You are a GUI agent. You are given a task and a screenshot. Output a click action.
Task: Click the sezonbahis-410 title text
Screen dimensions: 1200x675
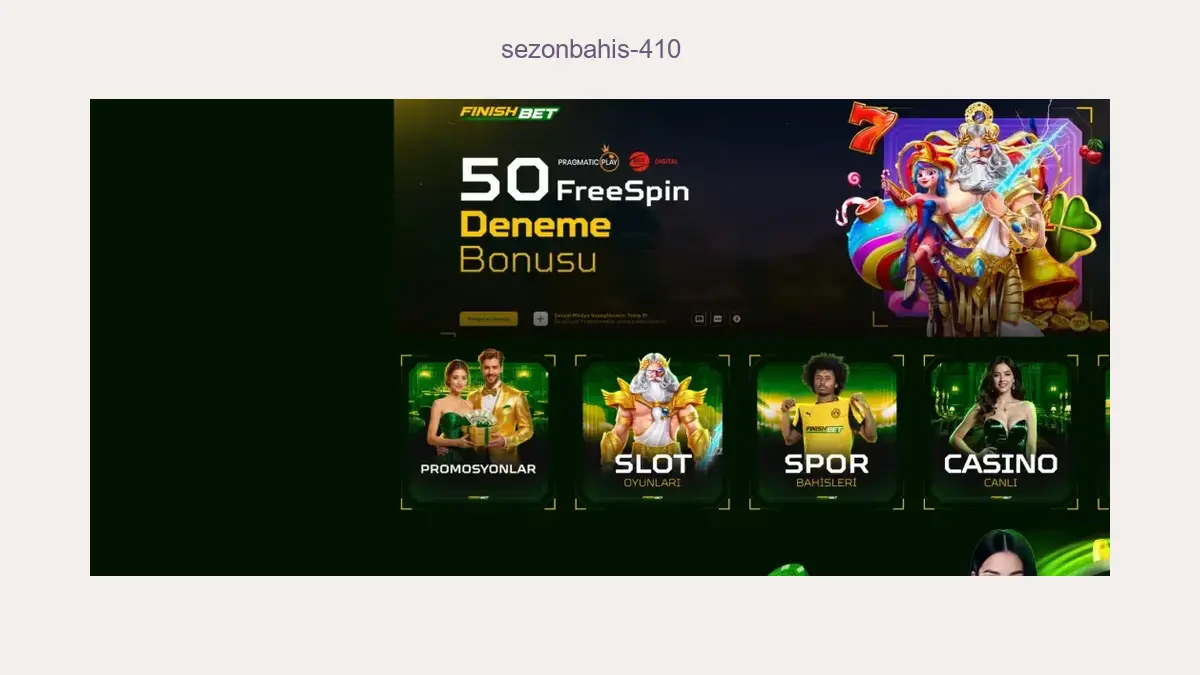point(591,49)
